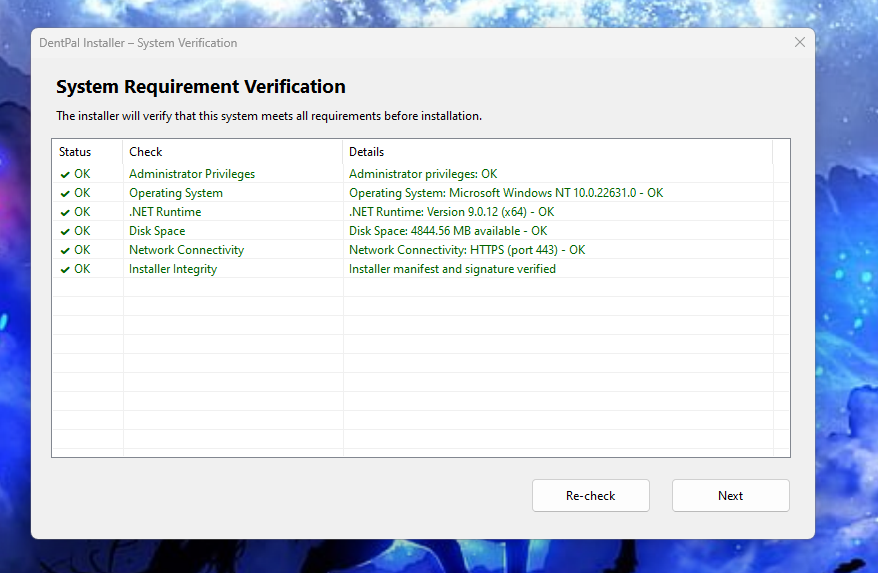Highlight the Disk Space check entry
This screenshot has height=573, width=878.
tap(157, 231)
